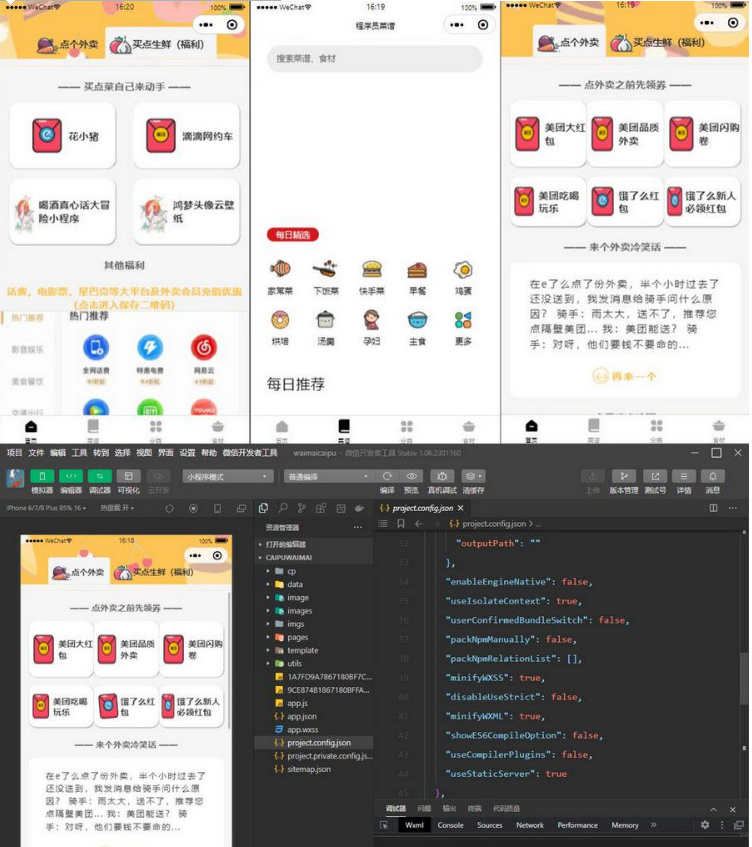Open the 小程序模式 mode dropdown

click(x=227, y=477)
